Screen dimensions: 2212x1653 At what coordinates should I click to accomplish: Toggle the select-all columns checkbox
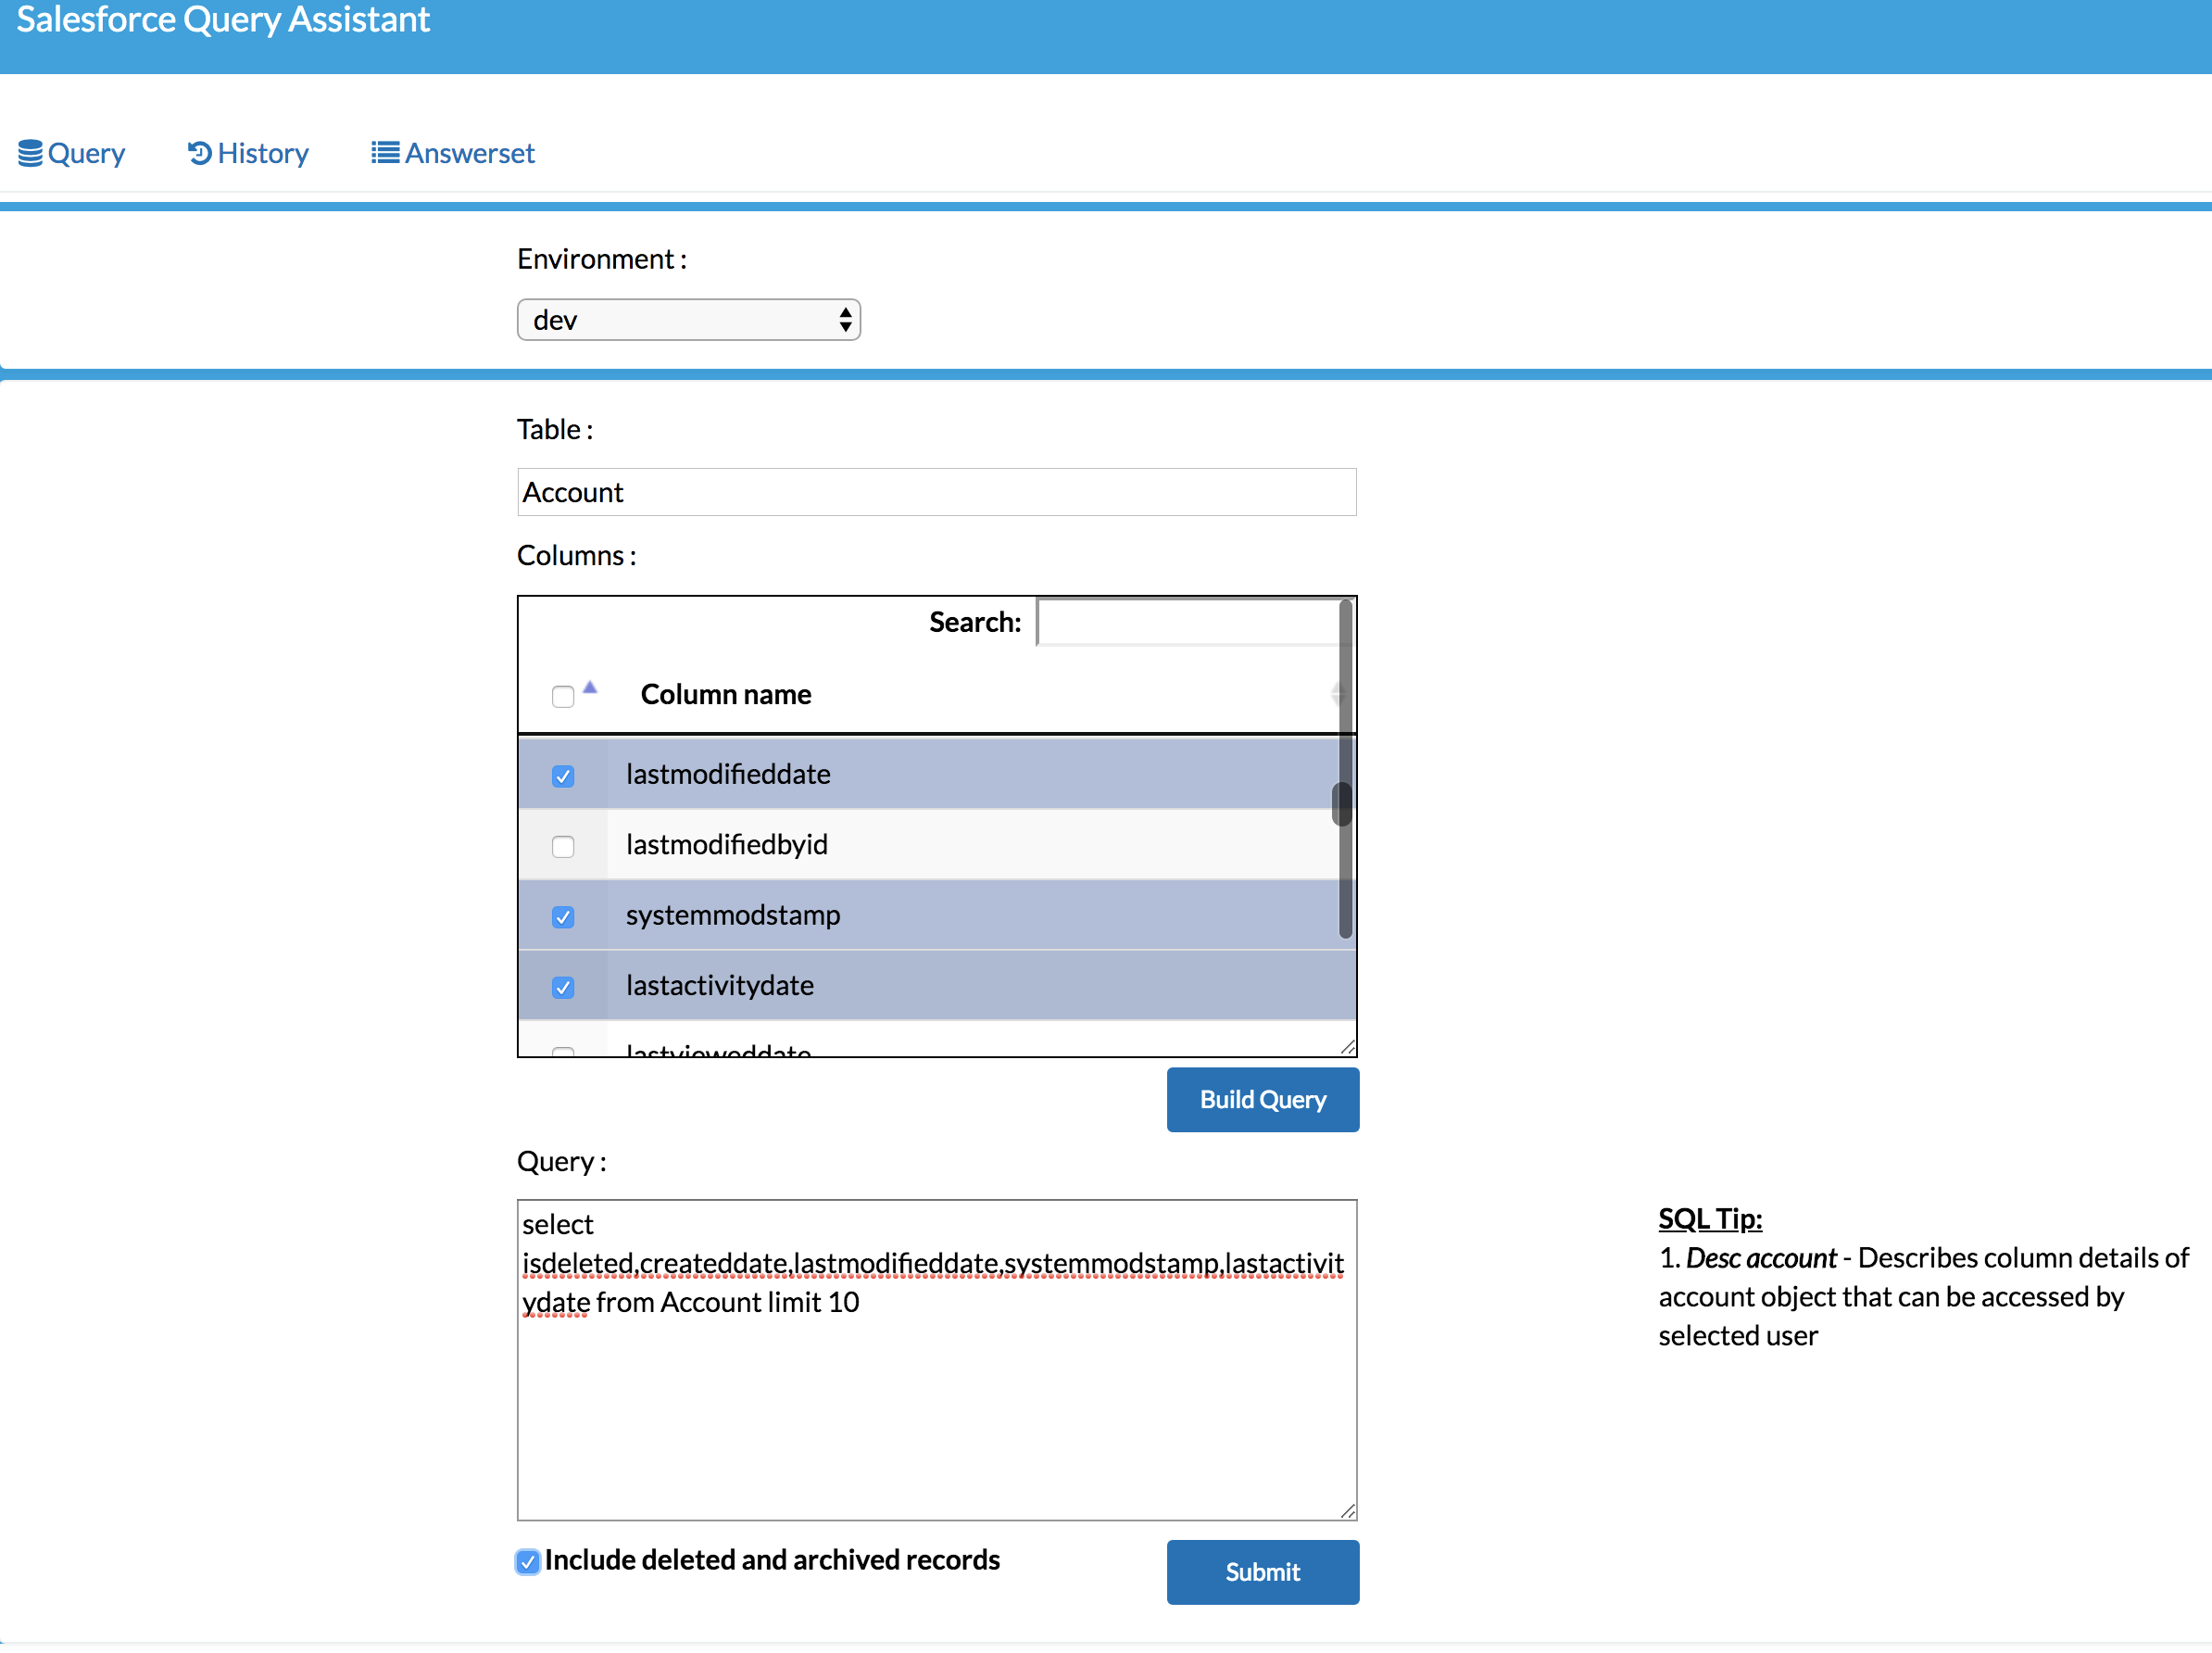pyautogui.click(x=563, y=697)
